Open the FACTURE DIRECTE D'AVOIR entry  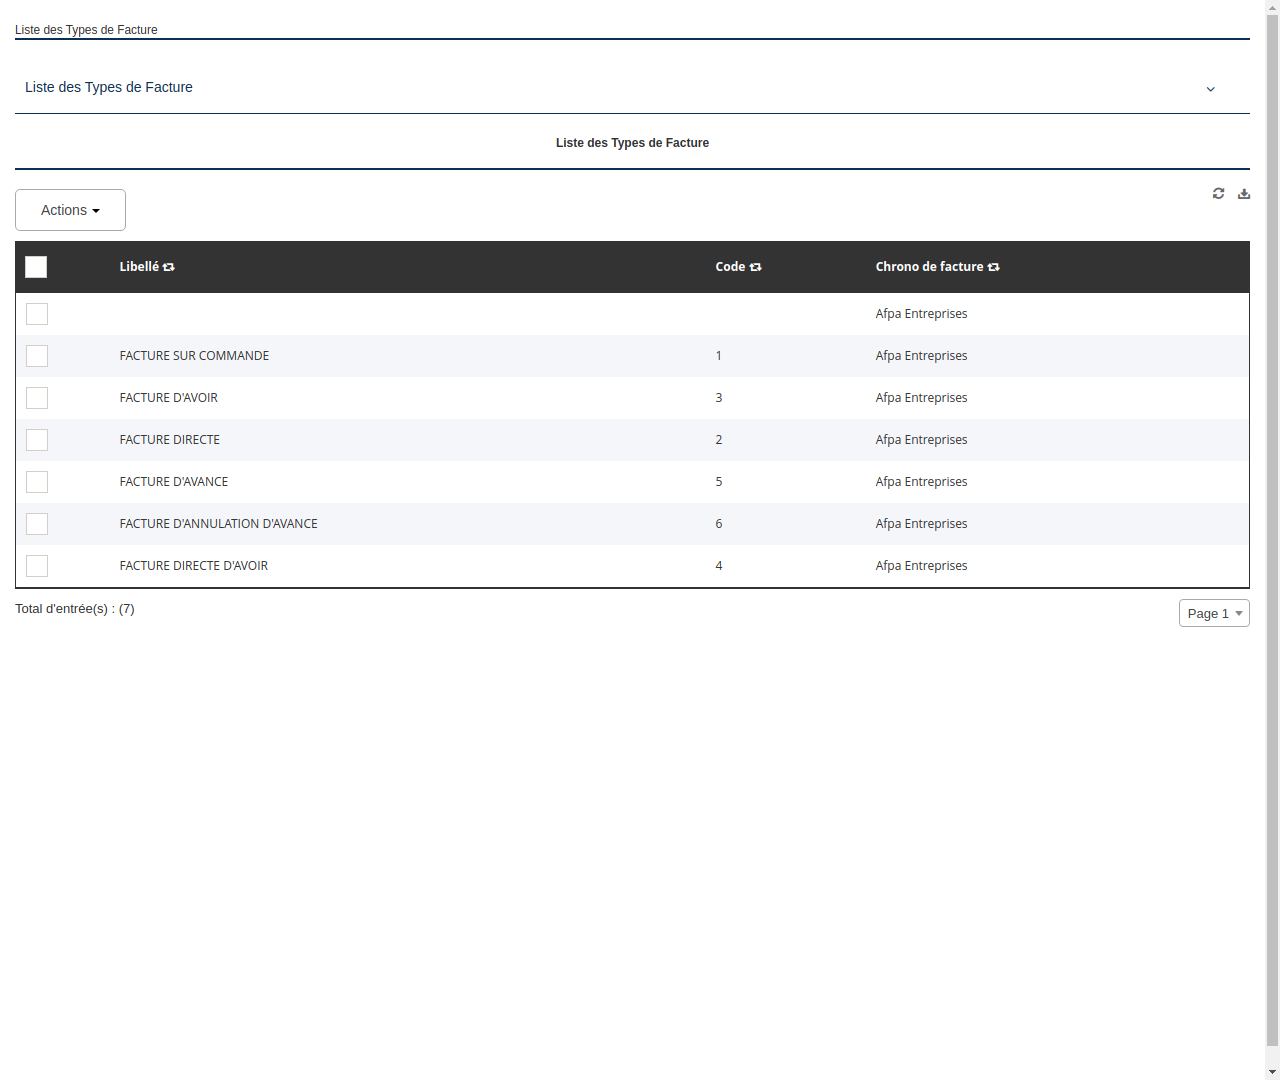tap(193, 565)
